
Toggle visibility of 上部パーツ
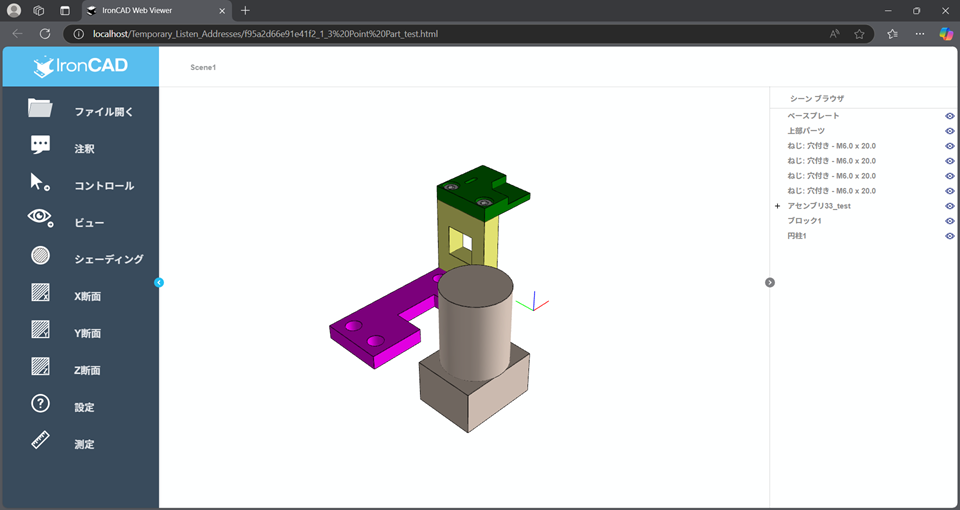[950, 131]
